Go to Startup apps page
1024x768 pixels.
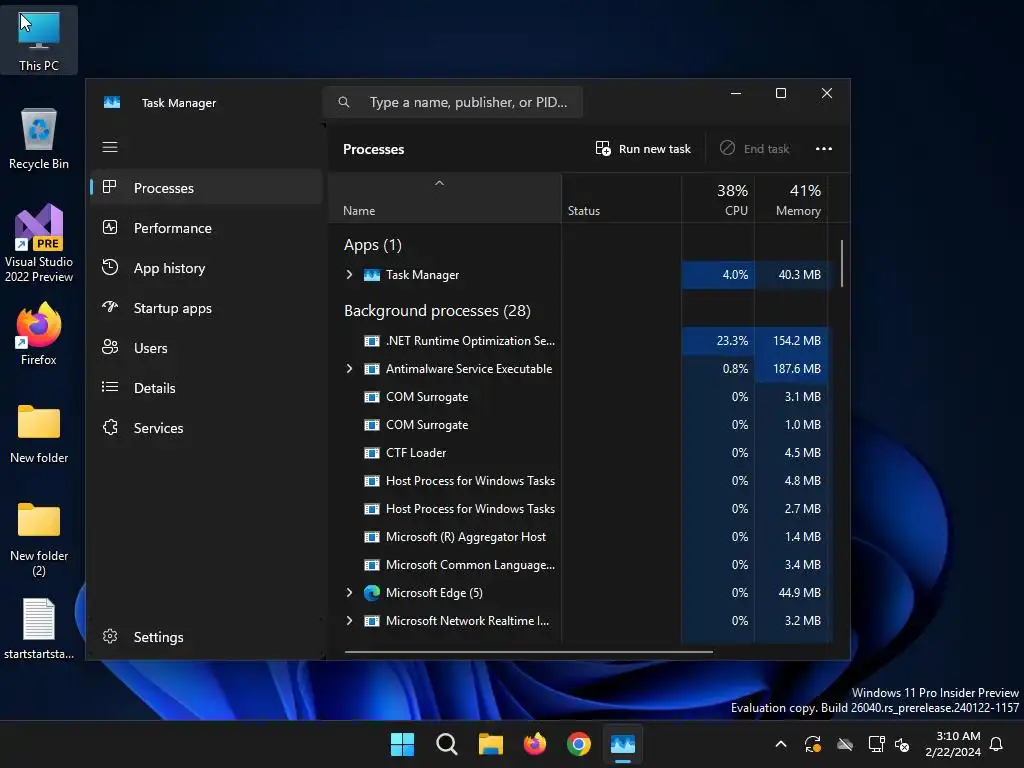point(206,308)
